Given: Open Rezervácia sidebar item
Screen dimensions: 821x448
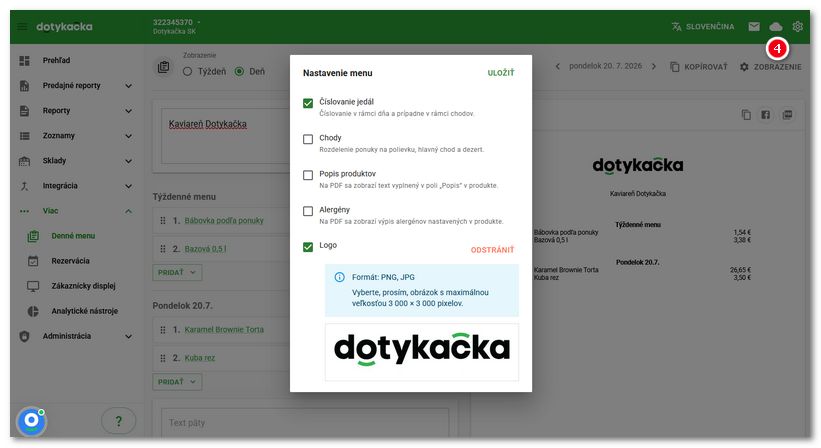Looking at the screenshot, I should [x=71, y=261].
